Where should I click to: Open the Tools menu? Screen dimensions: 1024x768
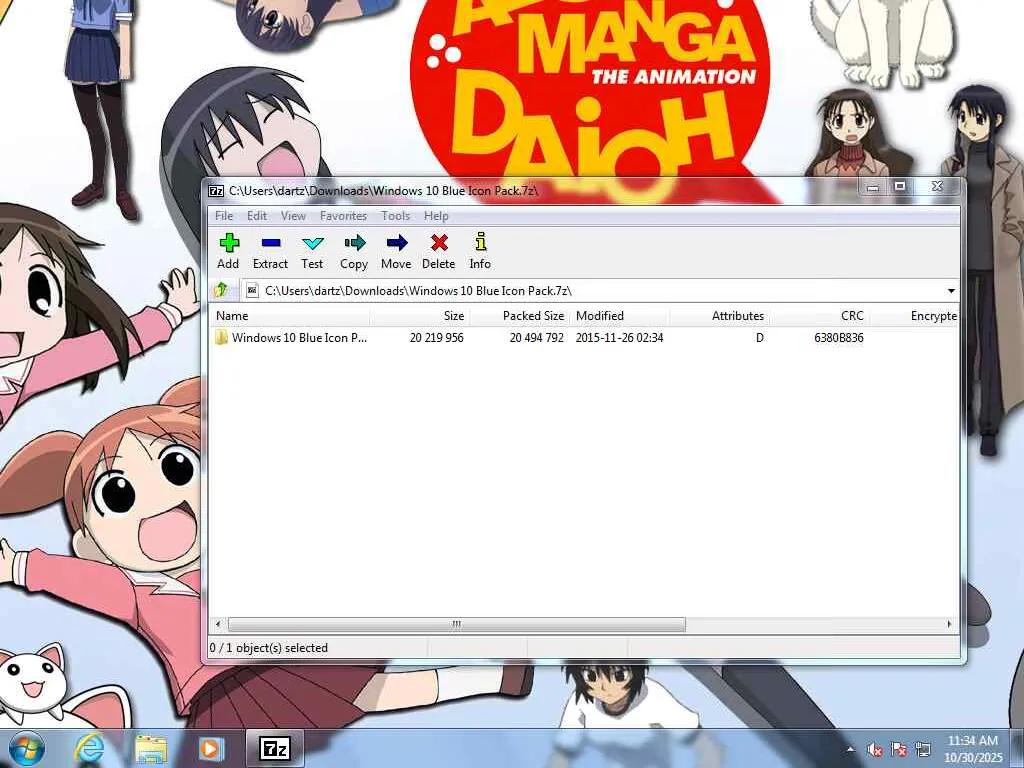pyautogui.click(x=396, y=216)
